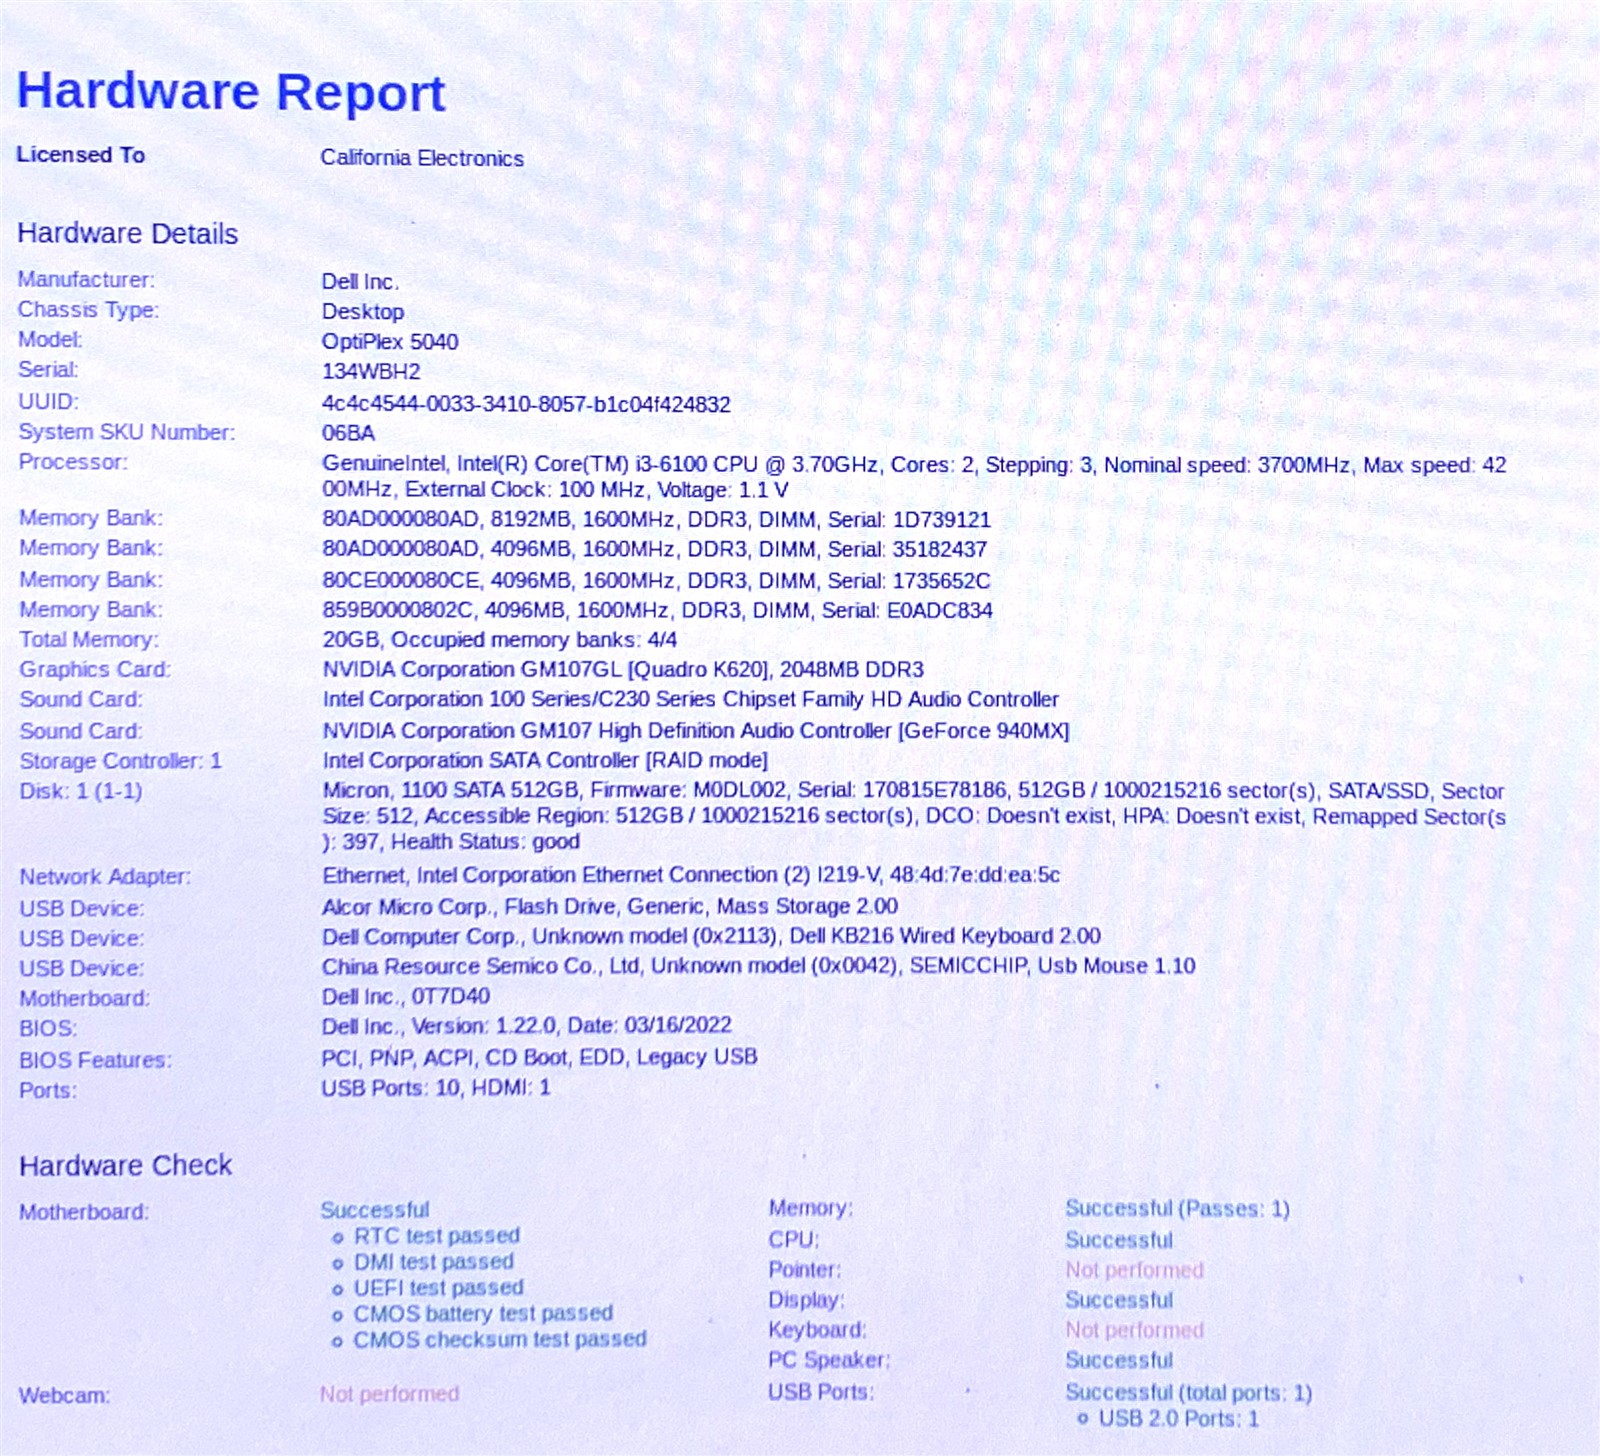This screenshot has height=1456, width=1600.
Task: Click the Licensed To label
Action: 81,155
